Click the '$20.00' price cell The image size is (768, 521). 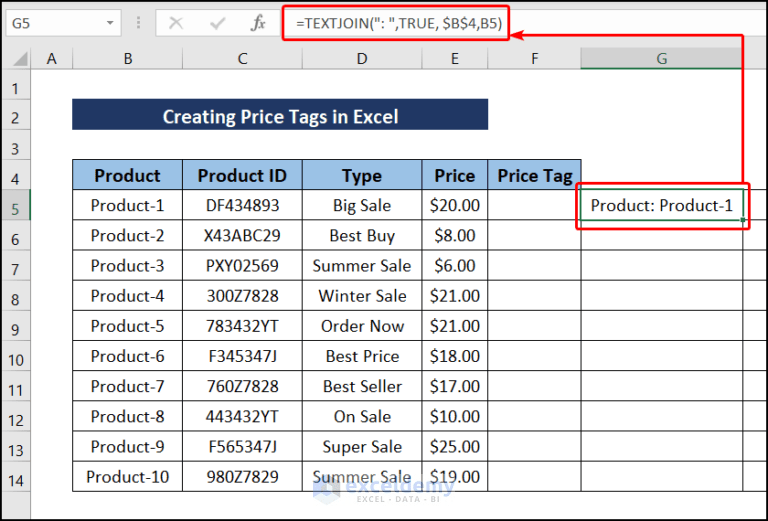(455, 205)
